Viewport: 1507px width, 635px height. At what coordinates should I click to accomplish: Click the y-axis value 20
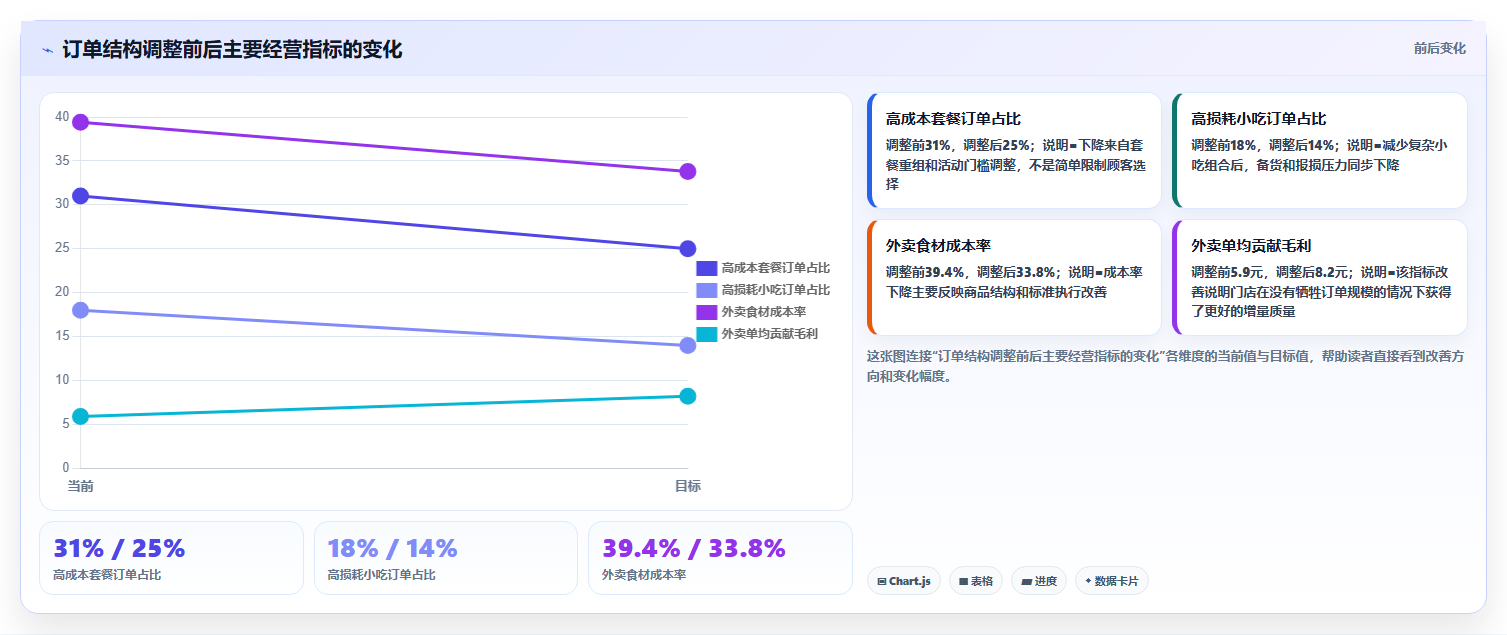[x=62, y=292]
